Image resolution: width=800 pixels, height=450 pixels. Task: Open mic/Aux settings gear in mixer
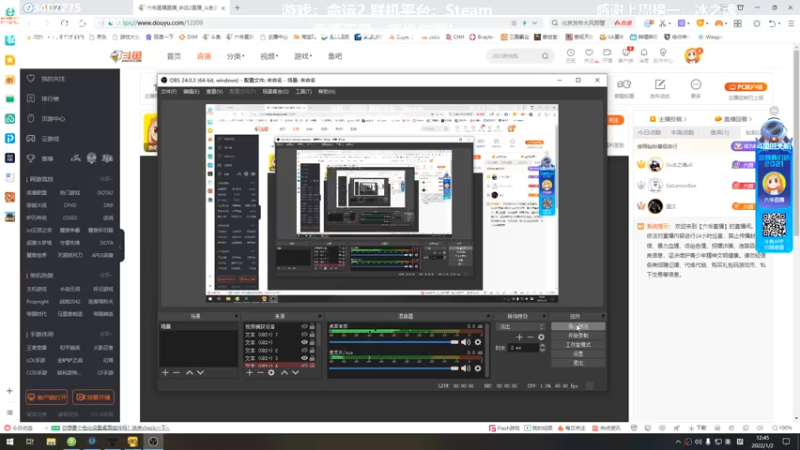pos(478,368)
